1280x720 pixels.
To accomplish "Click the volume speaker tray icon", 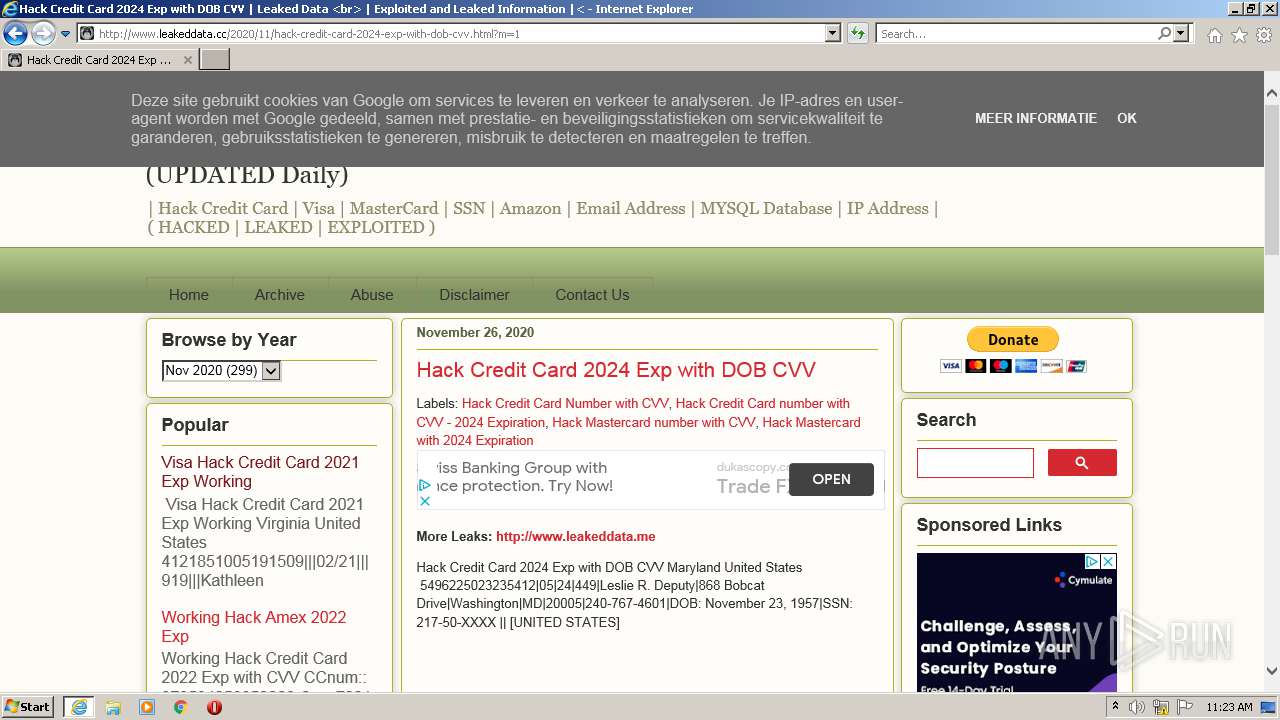I will coord(1137,707).
